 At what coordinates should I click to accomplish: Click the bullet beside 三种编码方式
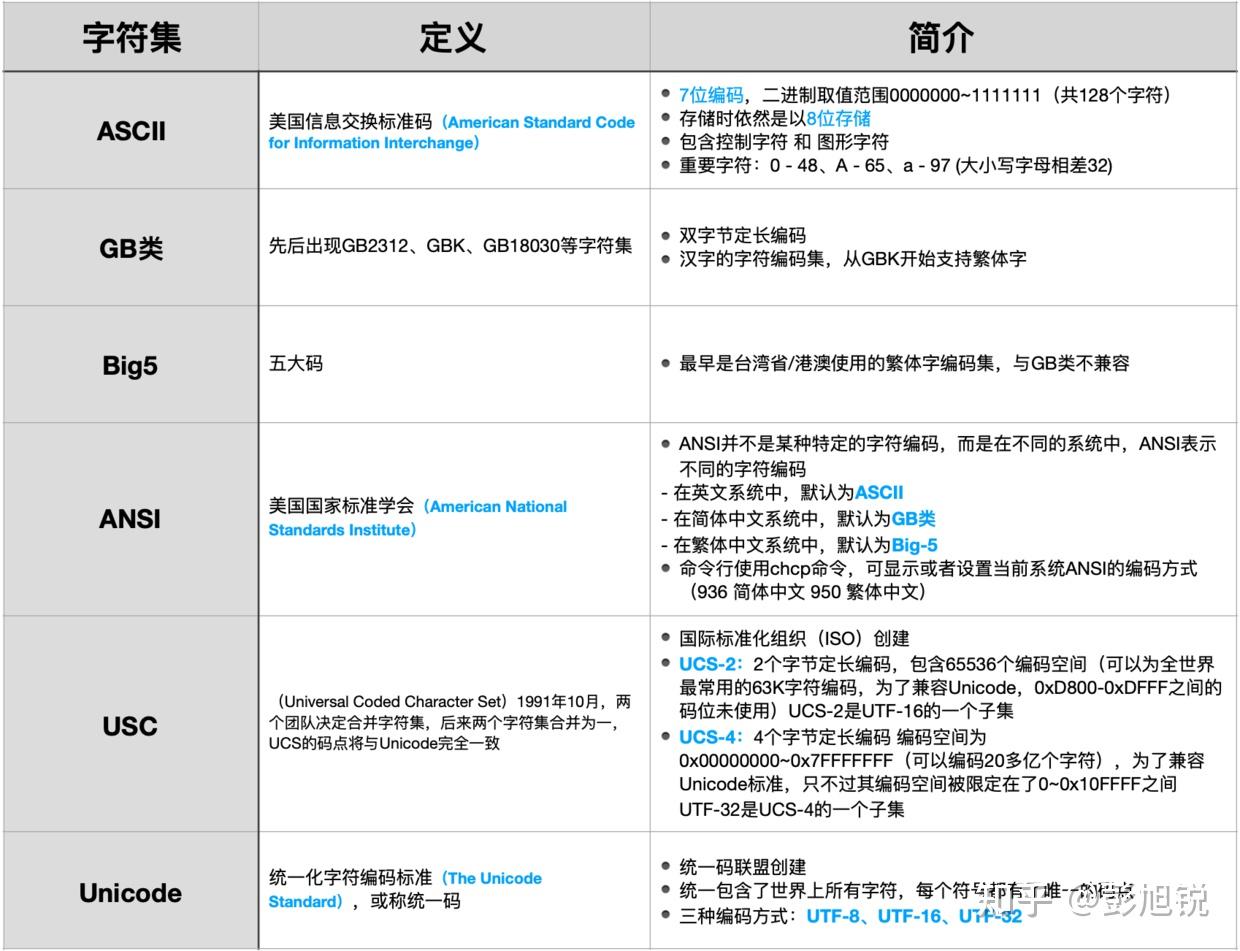coord(665,914)
